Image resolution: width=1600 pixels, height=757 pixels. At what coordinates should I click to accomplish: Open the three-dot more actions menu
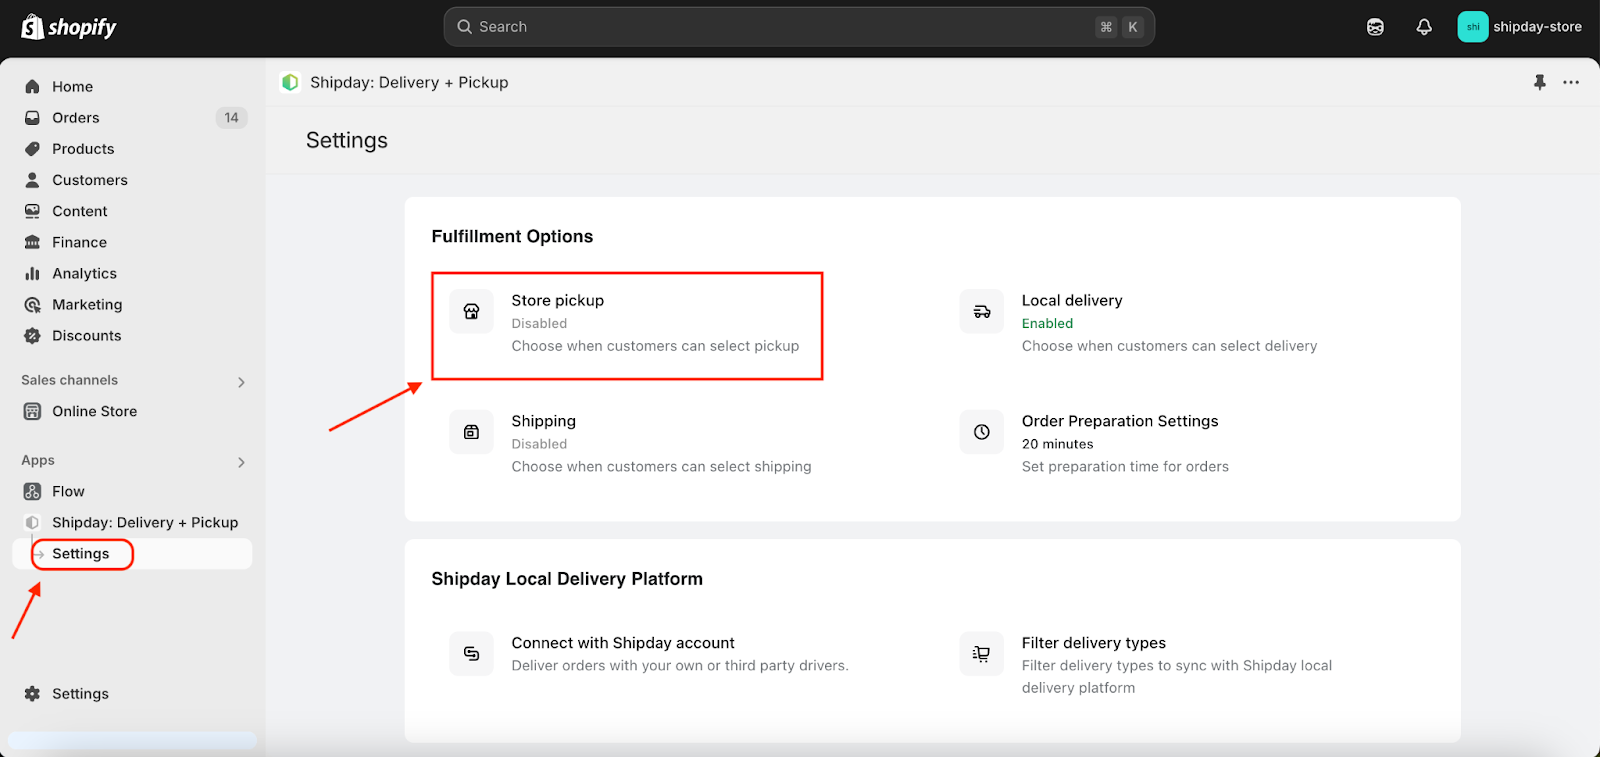[1571, 82]
